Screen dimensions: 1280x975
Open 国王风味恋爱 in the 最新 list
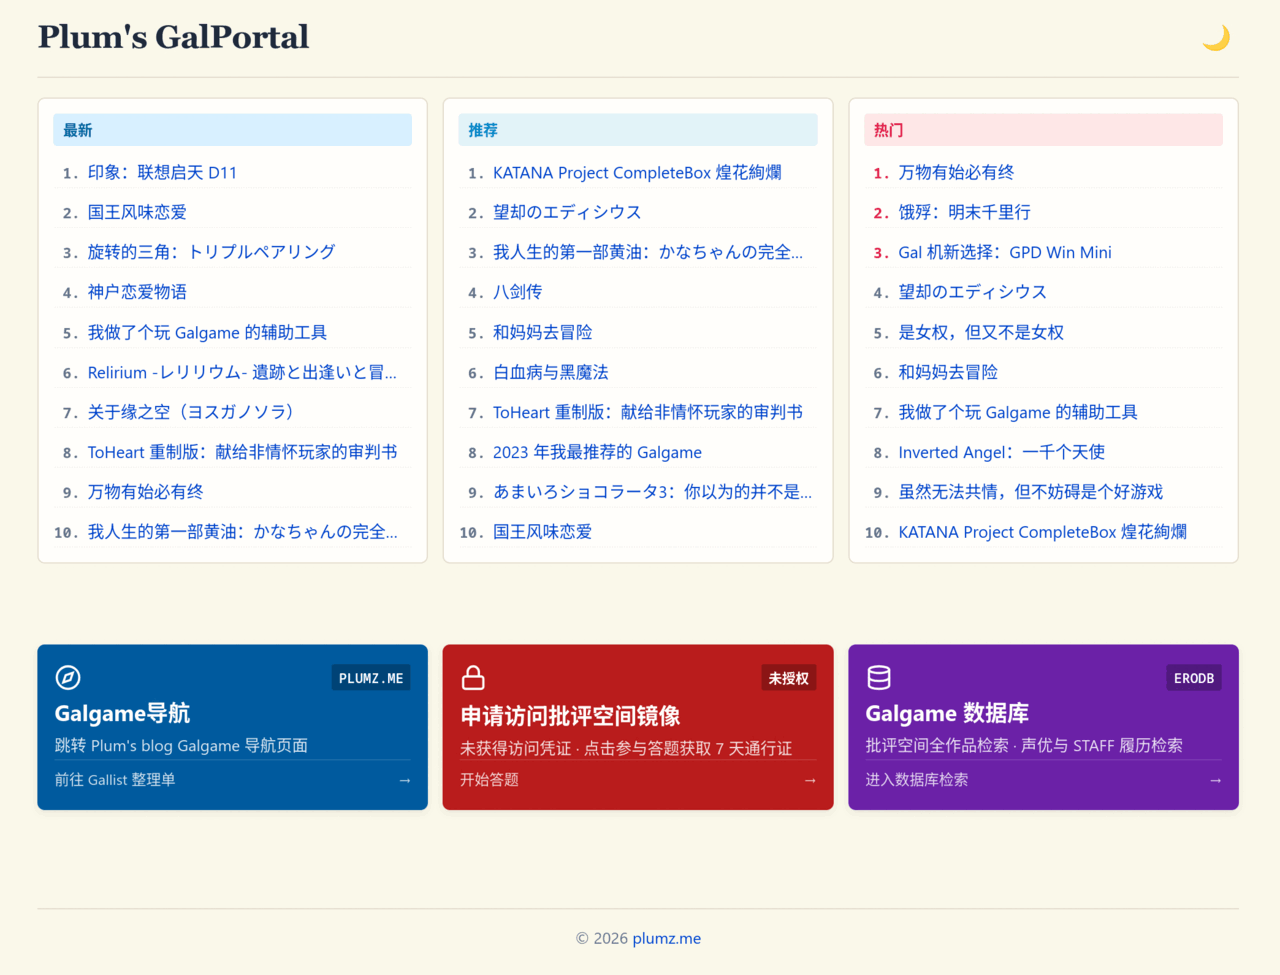click(x=137, y=212)
